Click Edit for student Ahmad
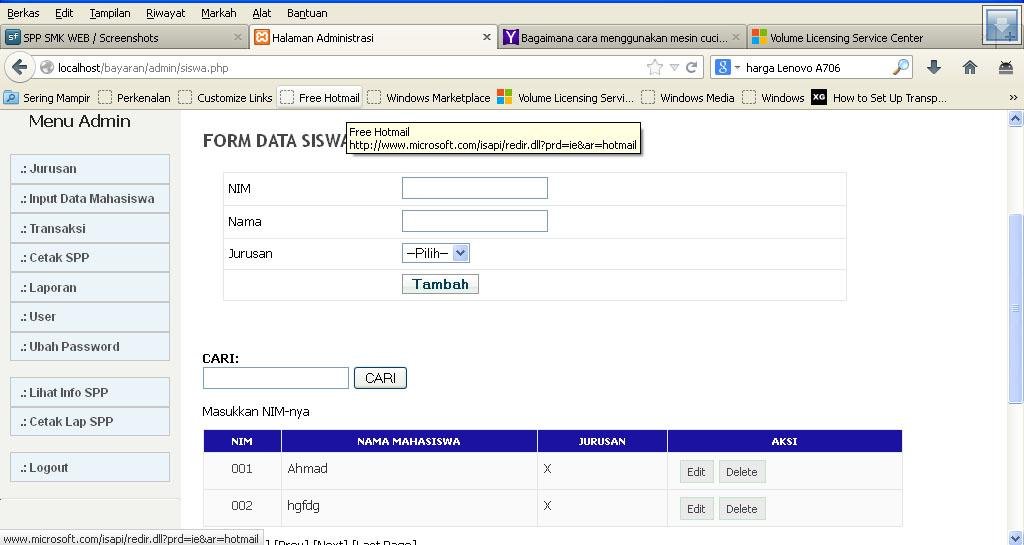Viewport: 1024px width, 545px height. click(696, 471)
